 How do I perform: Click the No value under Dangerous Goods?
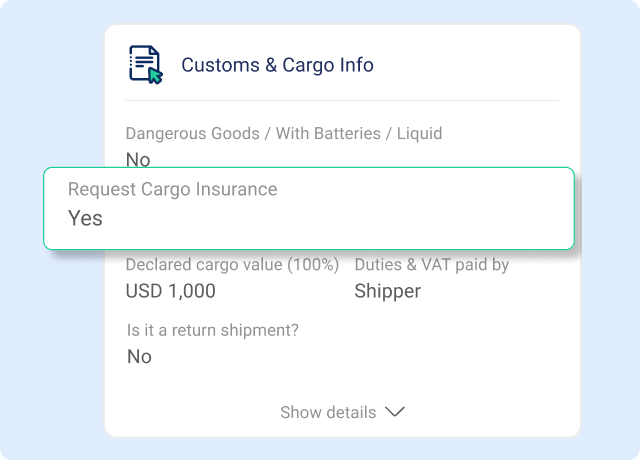138,159
